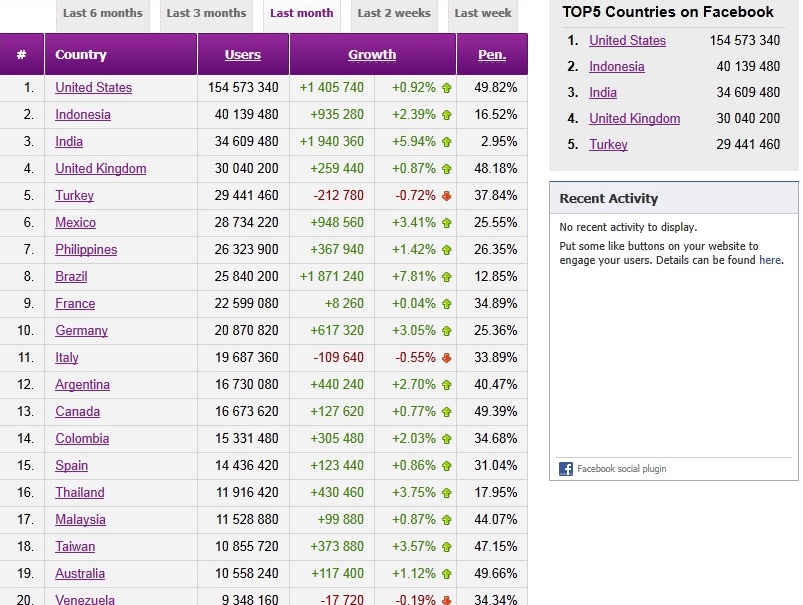Open United Kingdom link in TOP5 list
The image size is (803, 605).
pos(634,118)
